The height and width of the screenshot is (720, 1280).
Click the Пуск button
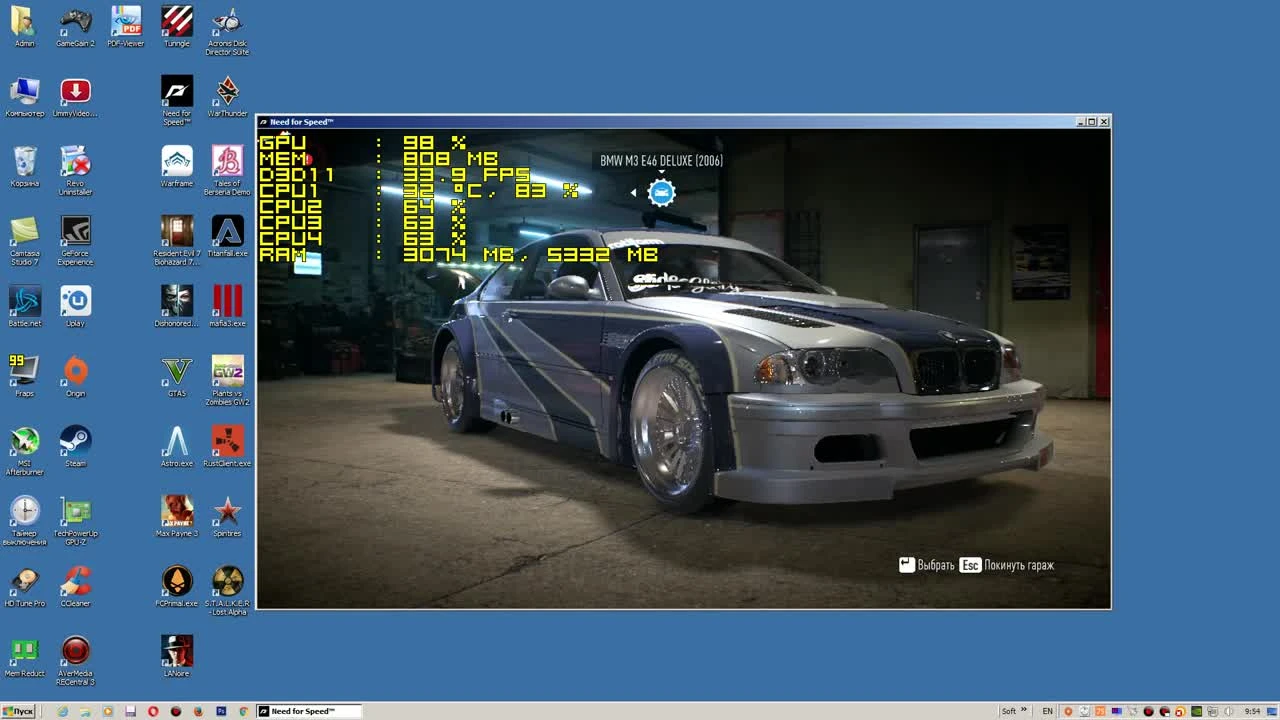18,711
